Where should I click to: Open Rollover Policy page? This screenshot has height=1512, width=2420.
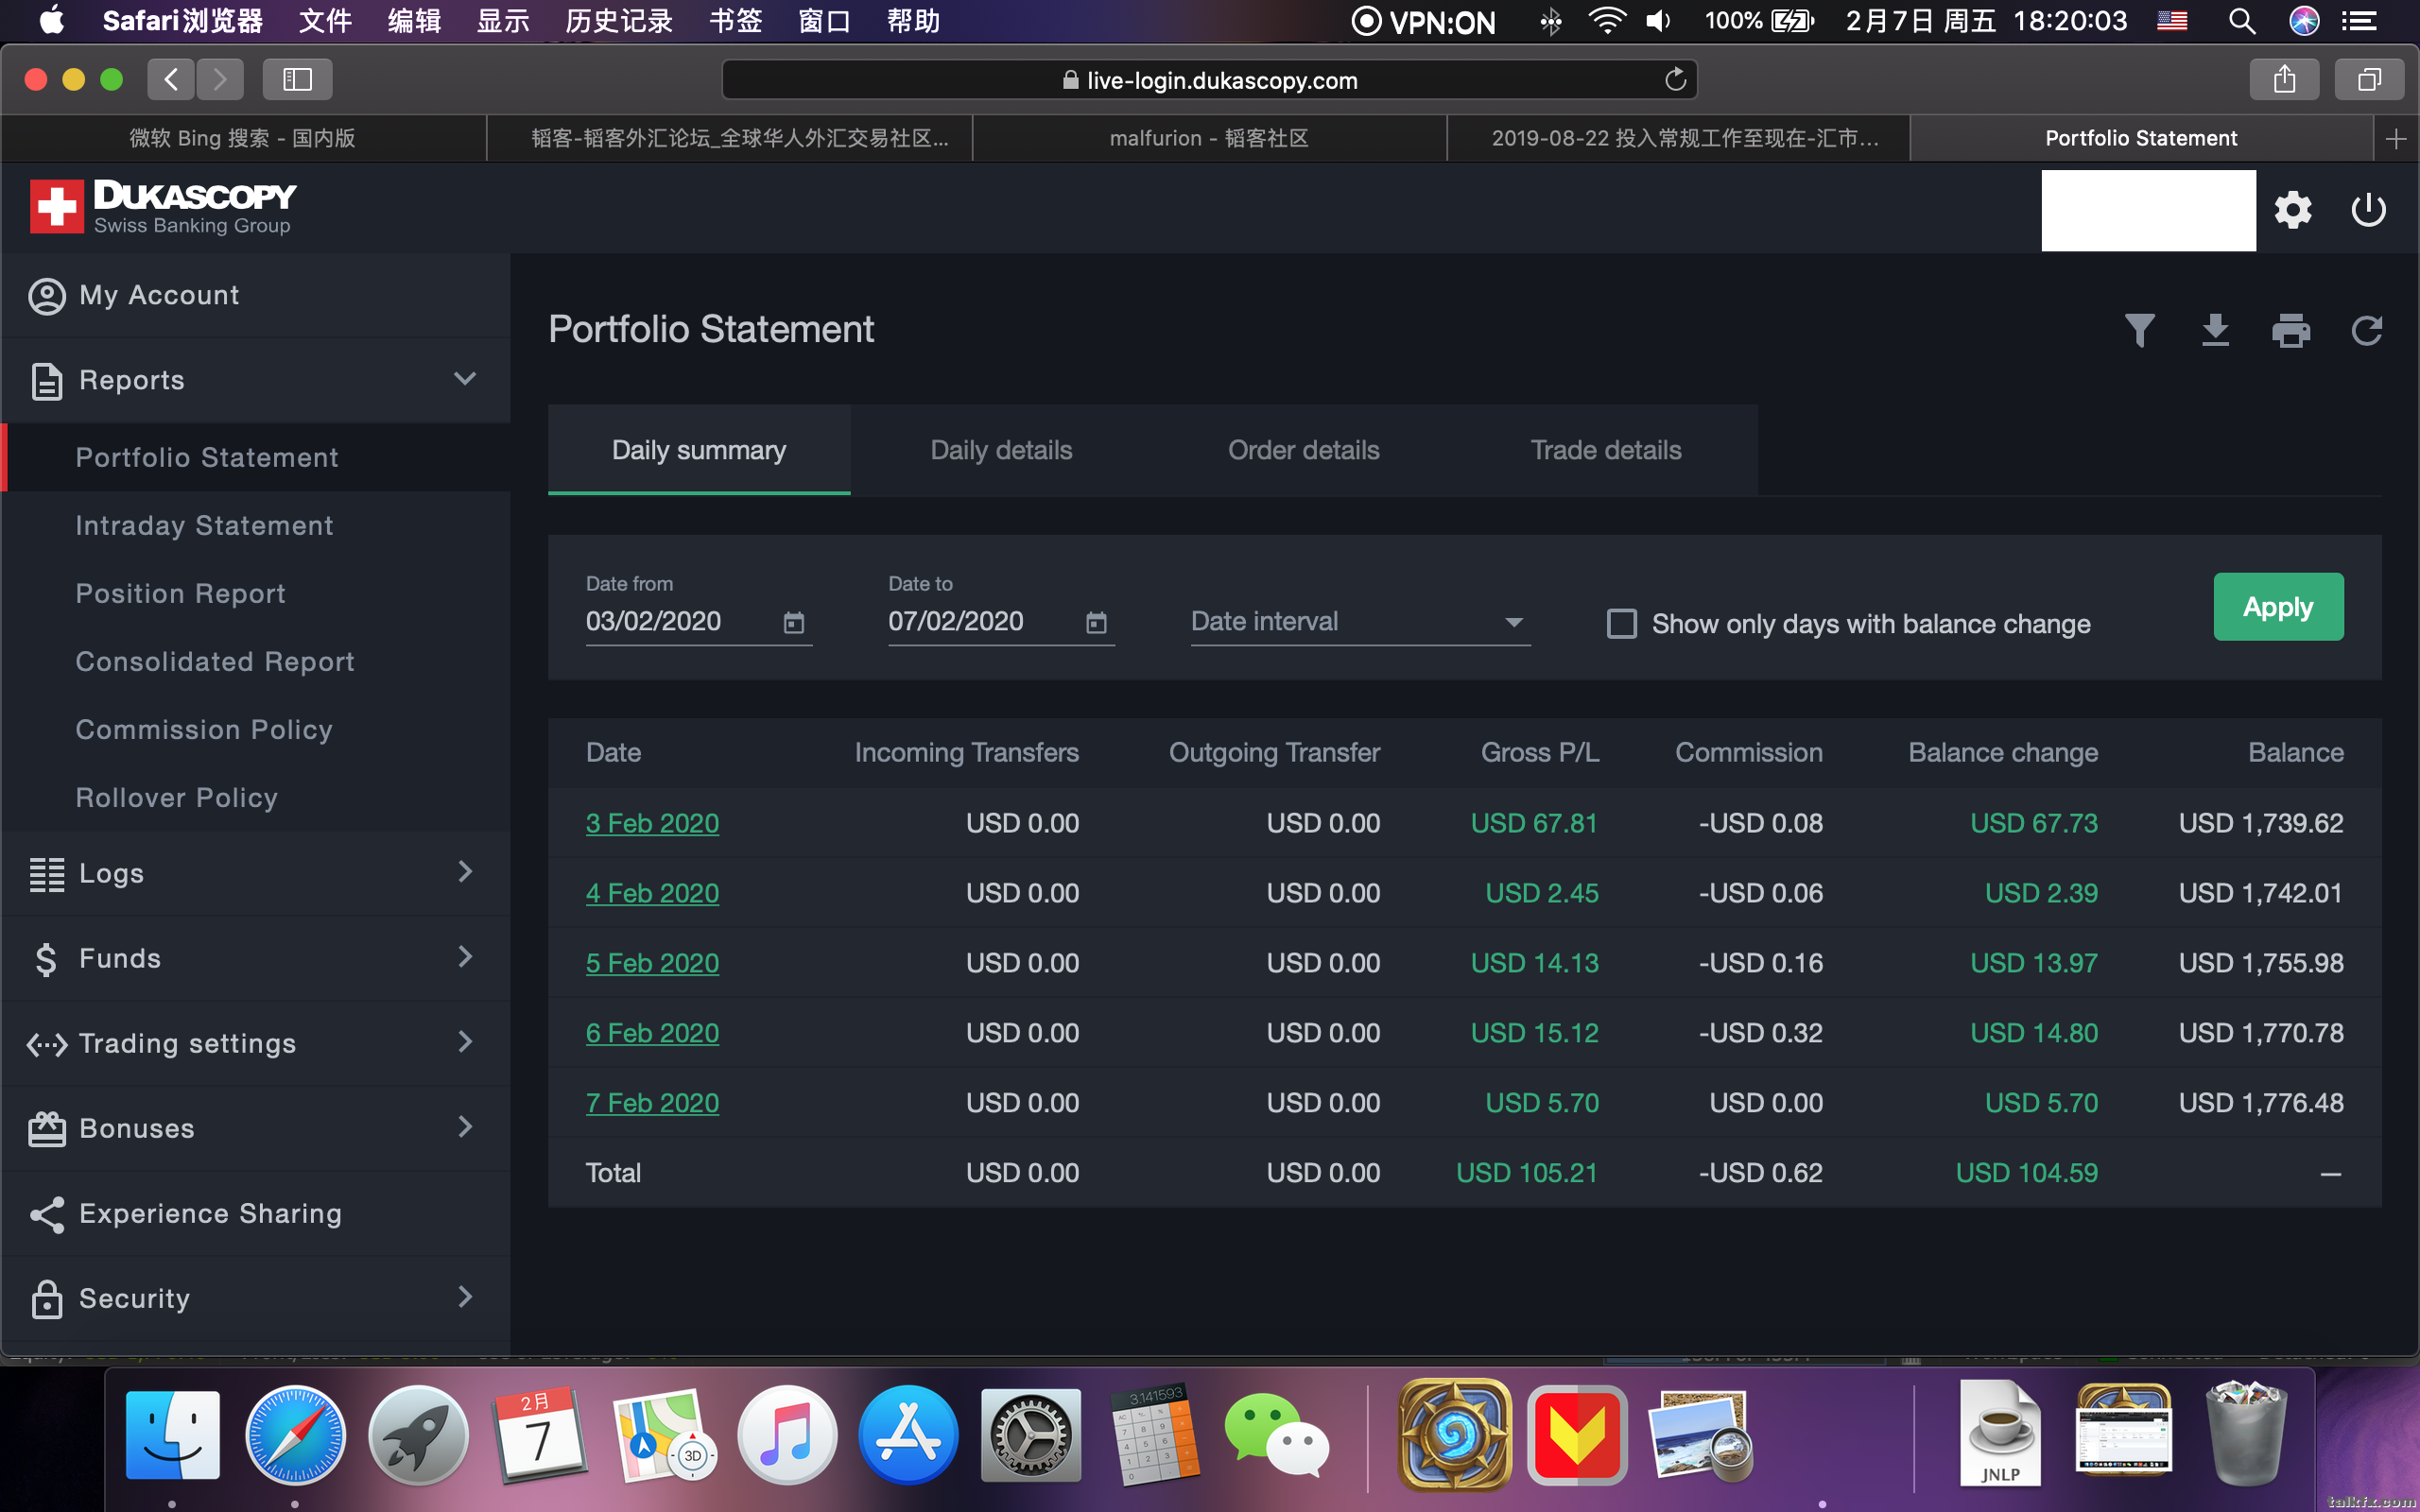coord(177,797)
